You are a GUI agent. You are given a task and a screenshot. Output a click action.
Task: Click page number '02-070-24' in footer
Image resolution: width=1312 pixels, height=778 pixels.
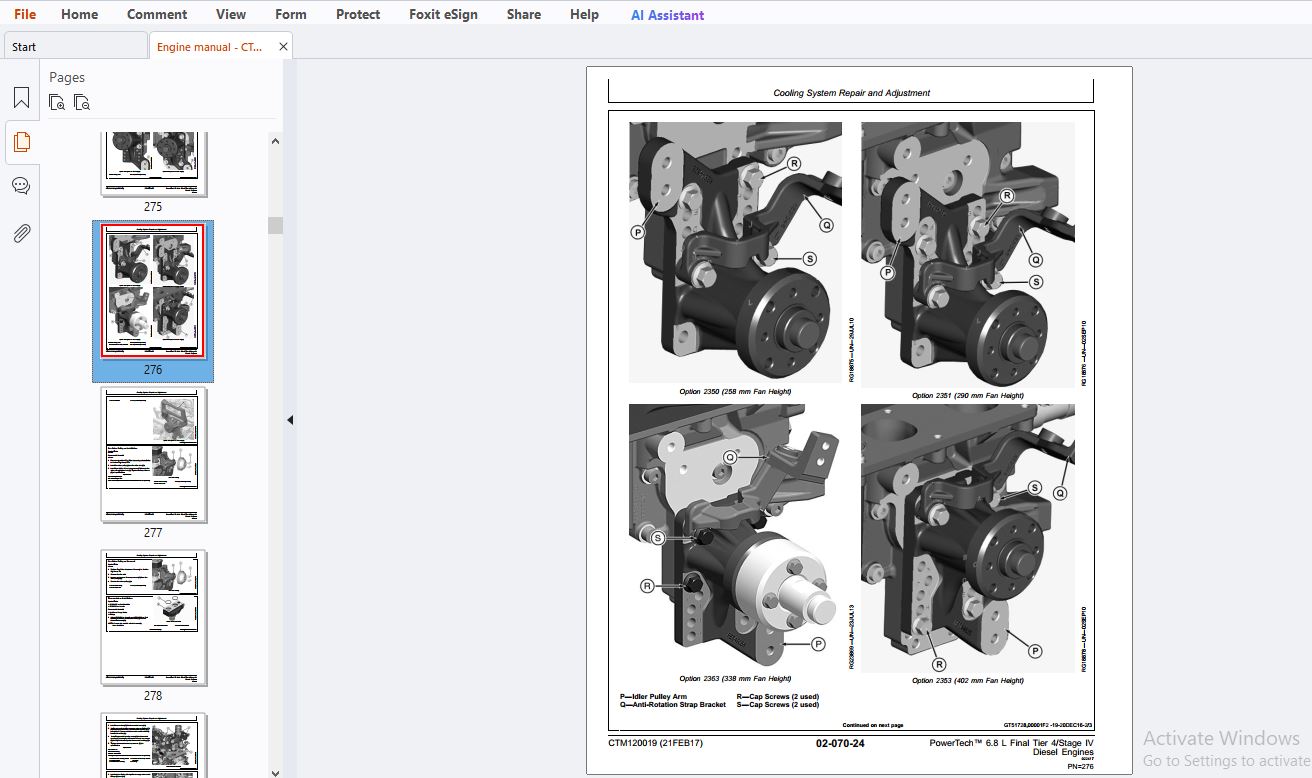[840, 743]
